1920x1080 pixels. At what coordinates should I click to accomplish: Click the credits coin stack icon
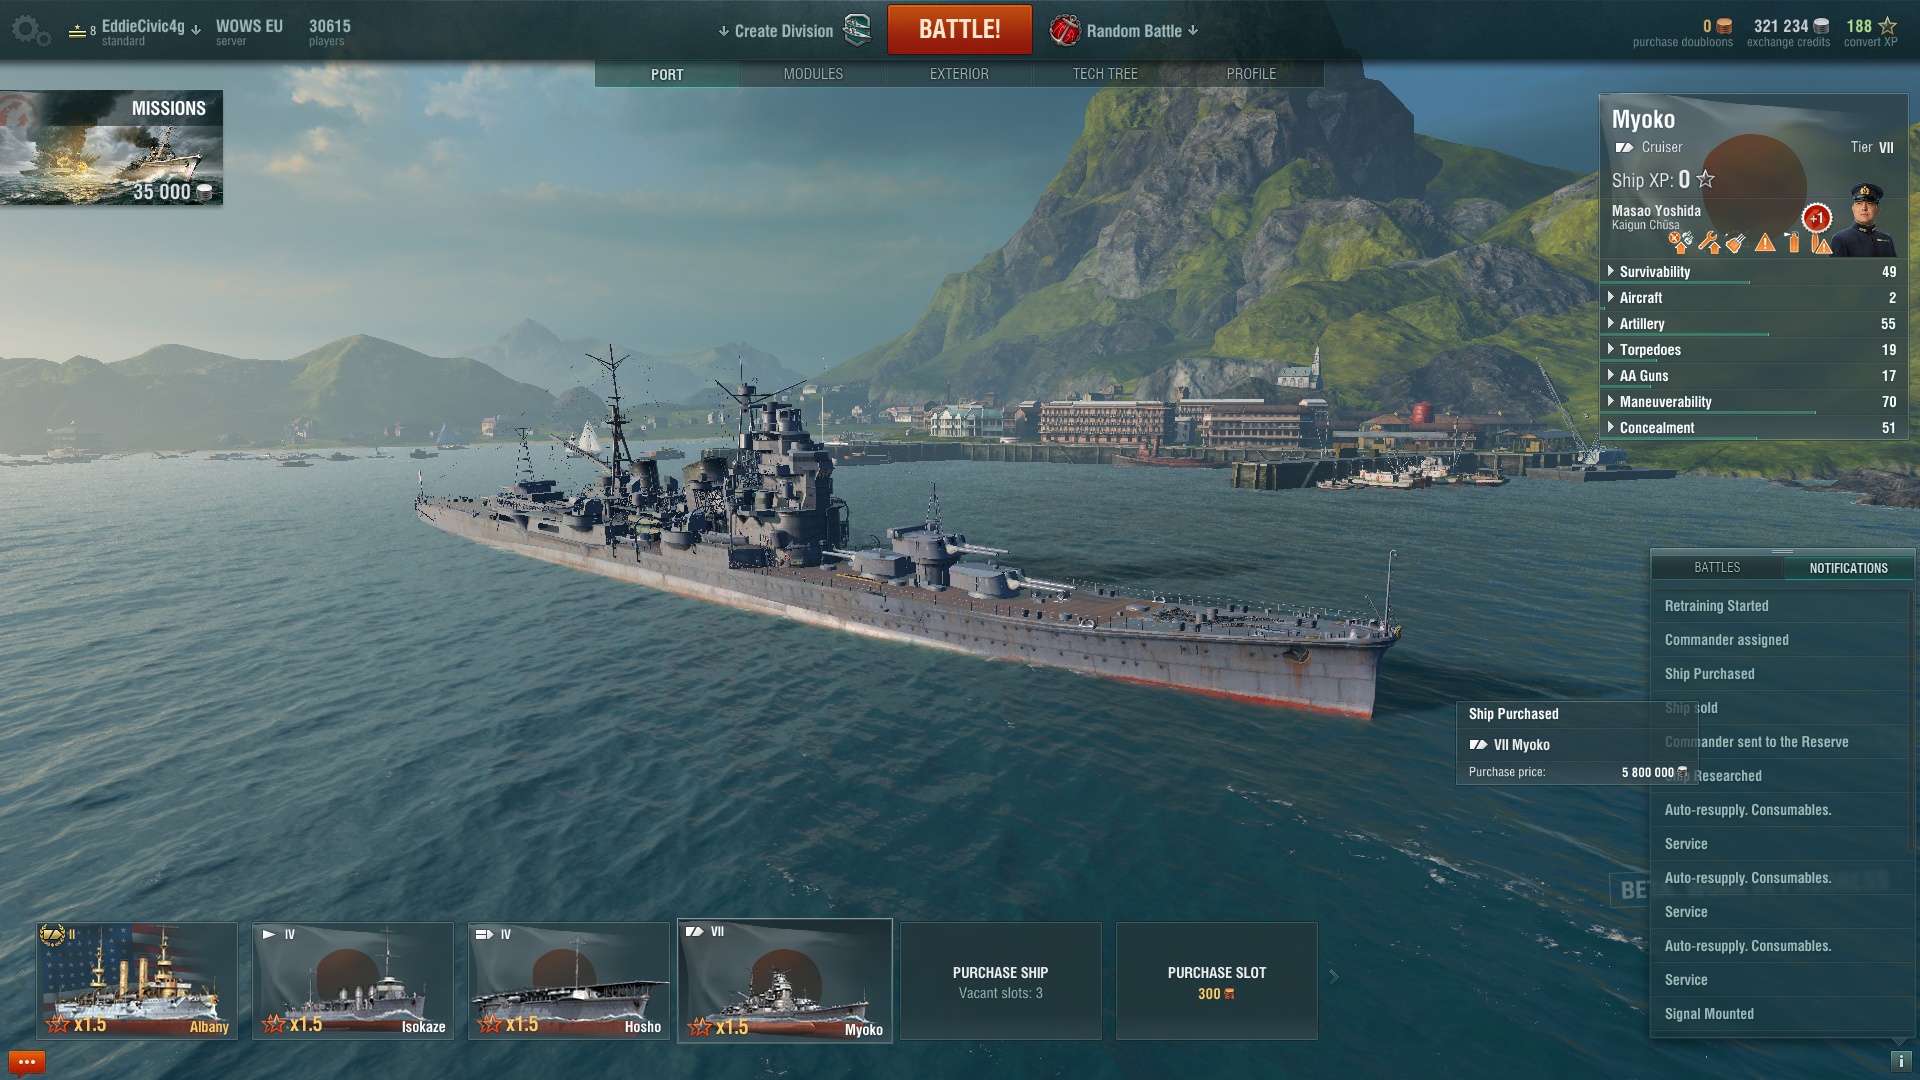click(1821, 27)
